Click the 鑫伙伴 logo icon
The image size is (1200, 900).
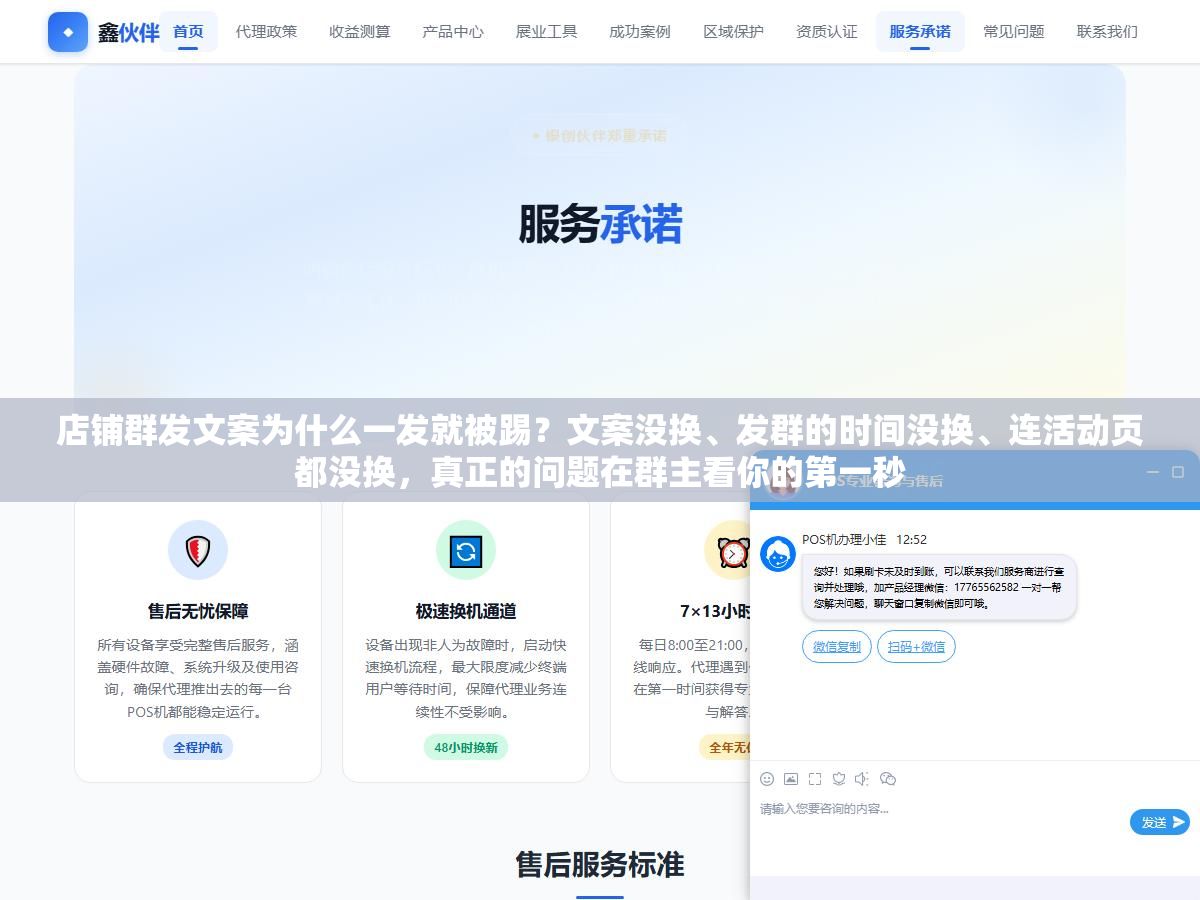coord(68,32)
